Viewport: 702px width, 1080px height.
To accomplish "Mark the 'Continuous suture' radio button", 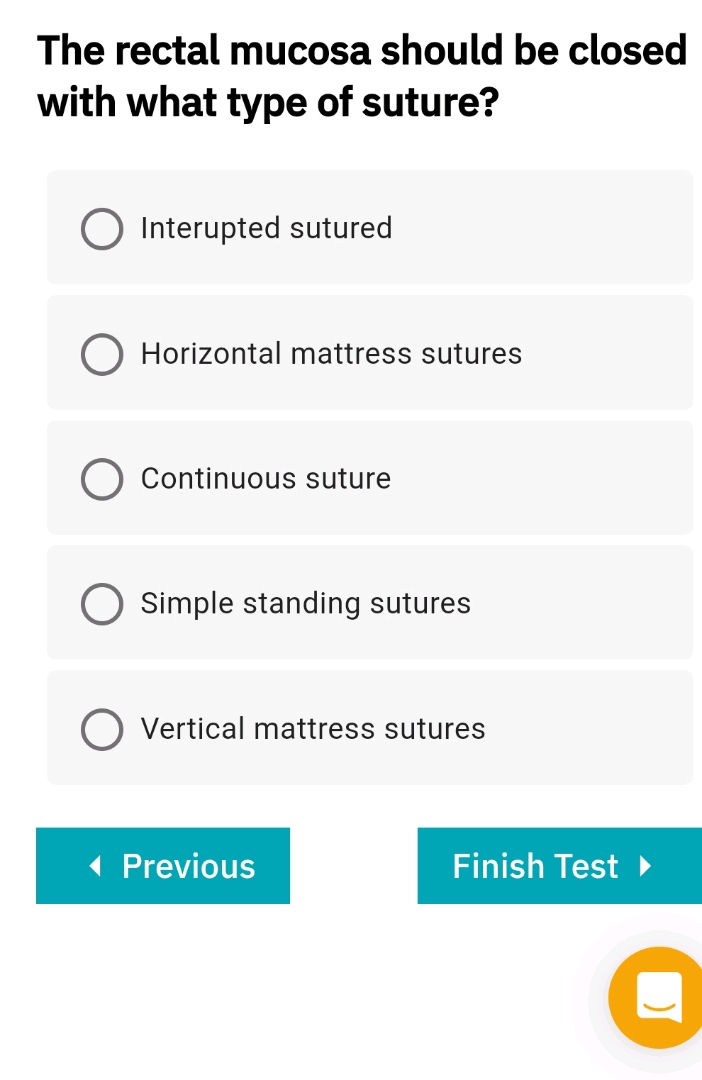I will tap(102, 479).
